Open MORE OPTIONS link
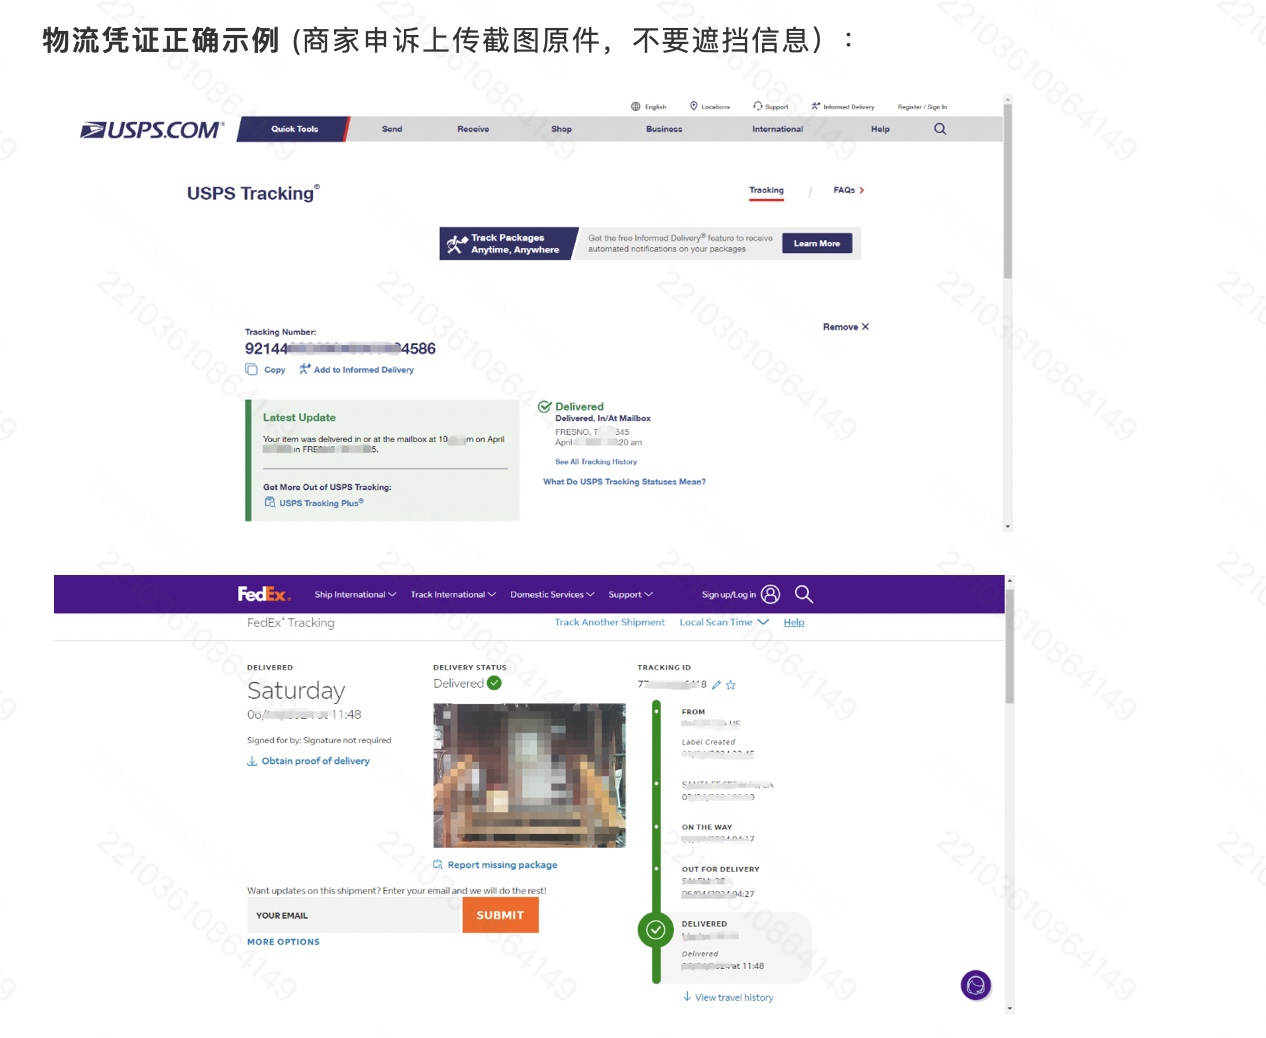Screen dimensions: 1266x1038 (283, 942)
